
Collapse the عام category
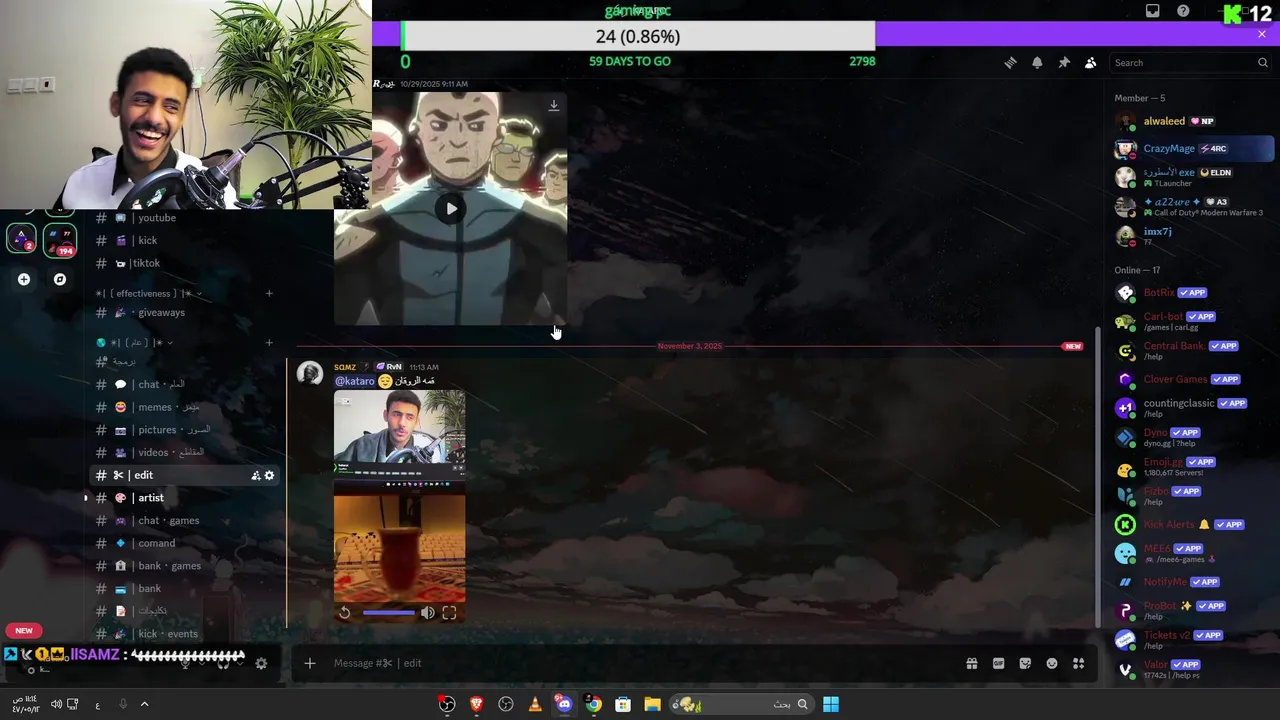click(135, 342)
